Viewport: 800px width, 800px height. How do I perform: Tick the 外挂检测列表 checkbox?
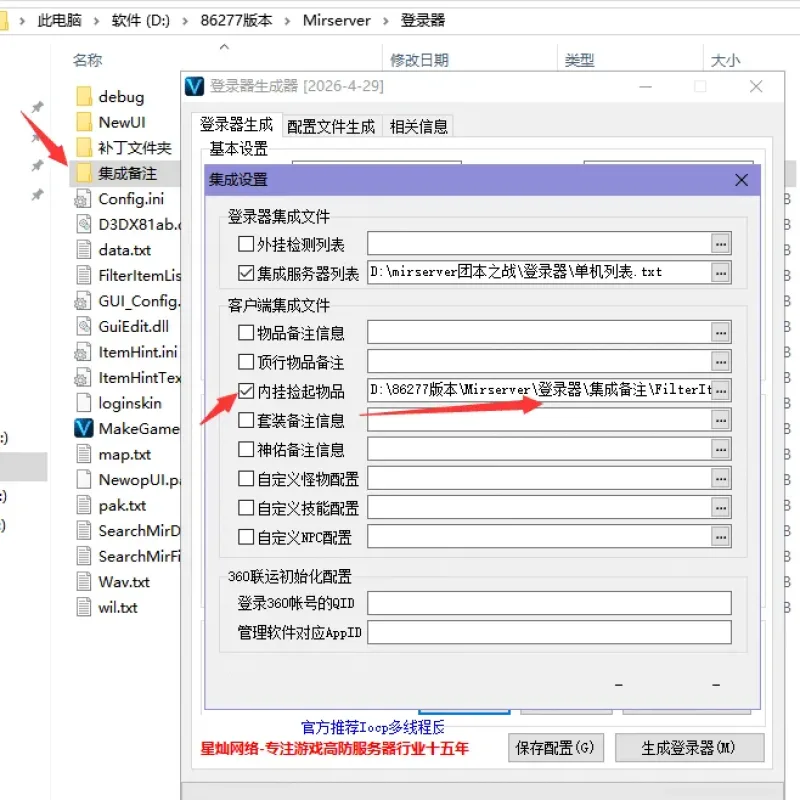[246, 244]
